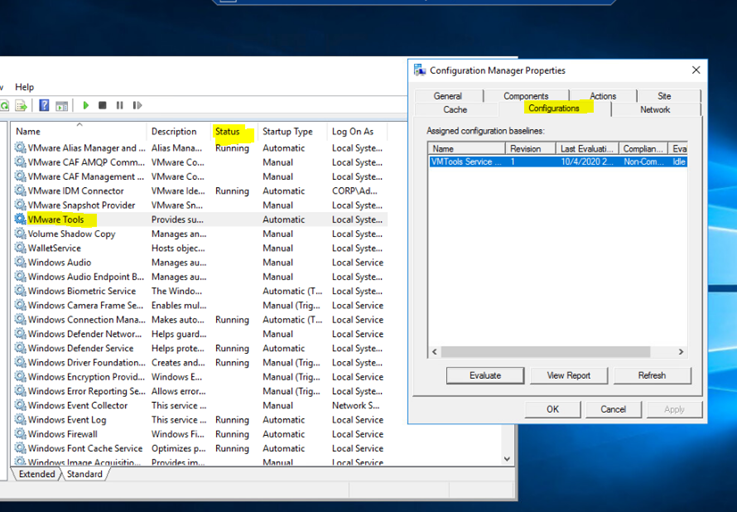This screenshot has width=737, height=512.
Task: Click the blue Help toolbar icon
Action: (44, 105)
